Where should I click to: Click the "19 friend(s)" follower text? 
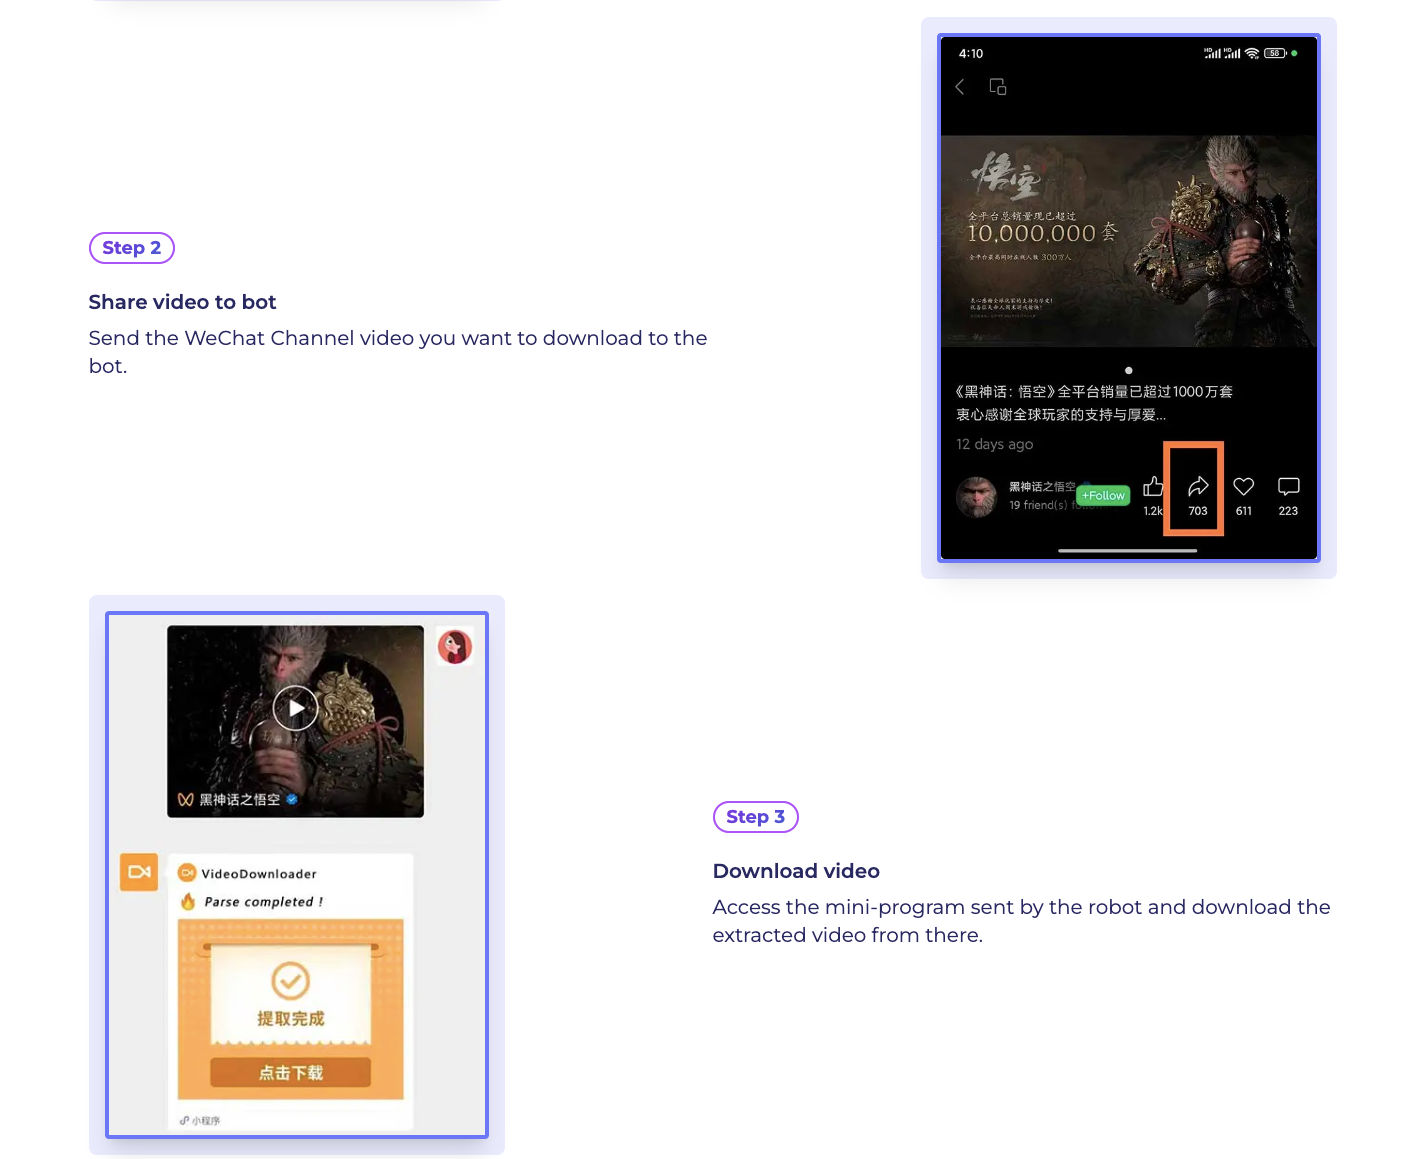tap(1038, 506)
